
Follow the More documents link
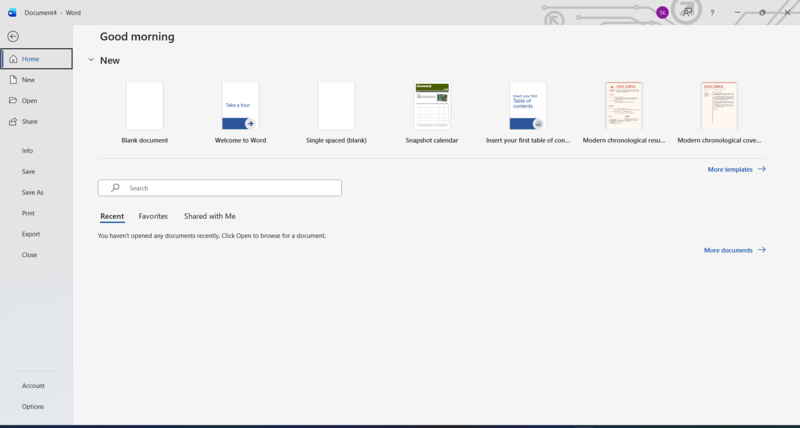734,250
